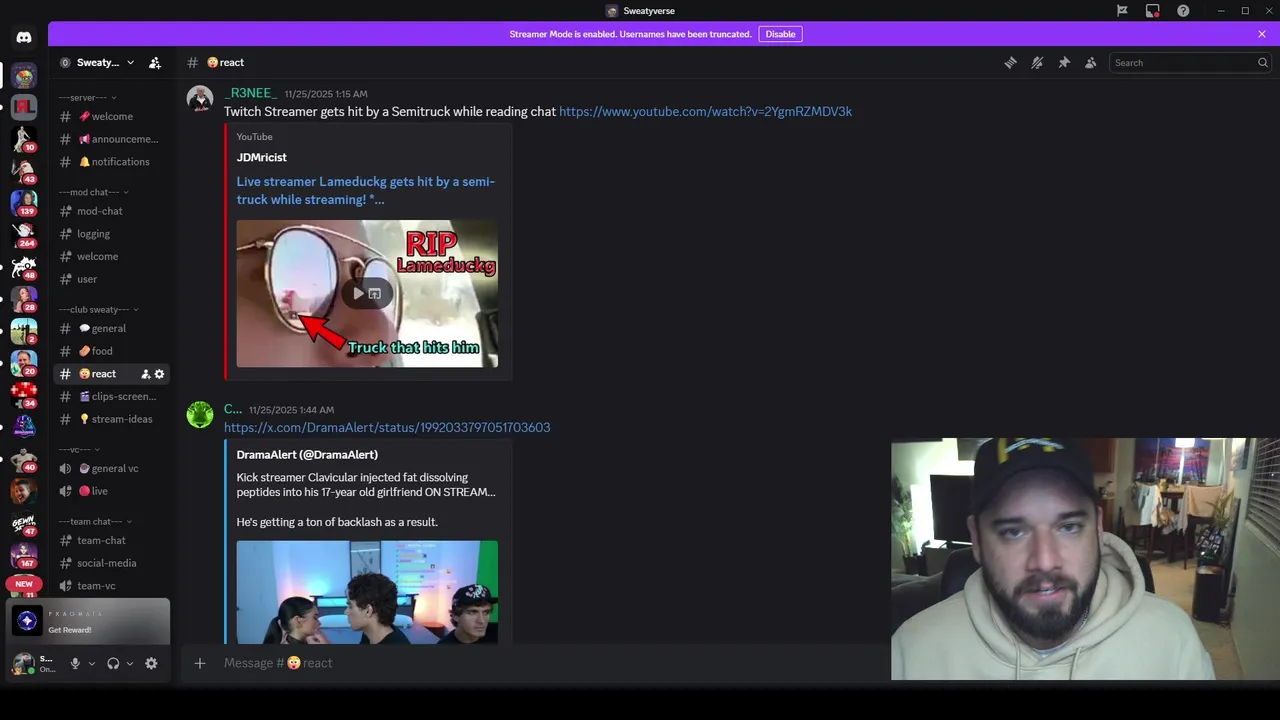
Task: Click invite people icon beside server name
Action: 155,62
